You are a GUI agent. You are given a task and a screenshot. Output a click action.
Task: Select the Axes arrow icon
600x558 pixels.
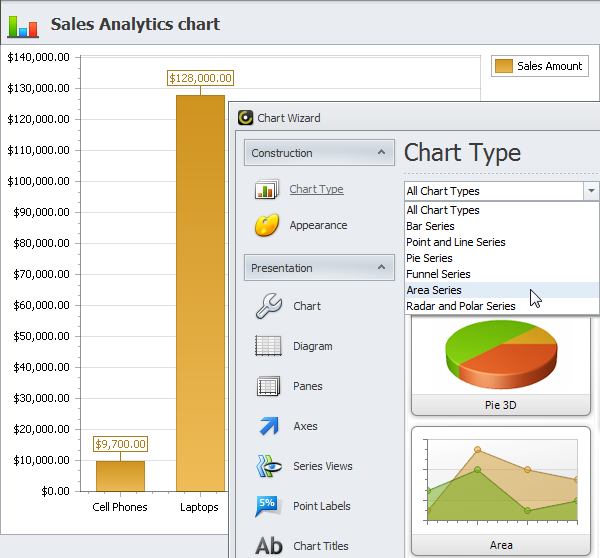click(x=268, y=426)
